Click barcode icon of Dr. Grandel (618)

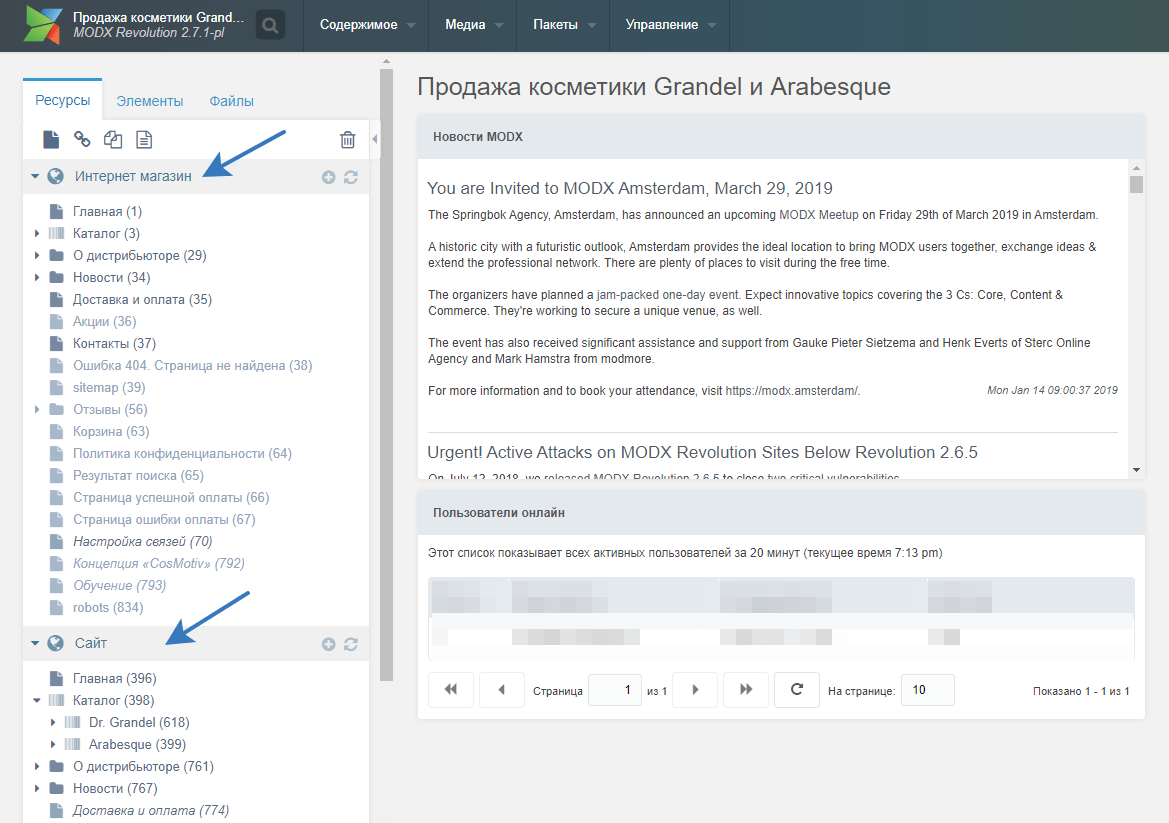click(72, 722)
